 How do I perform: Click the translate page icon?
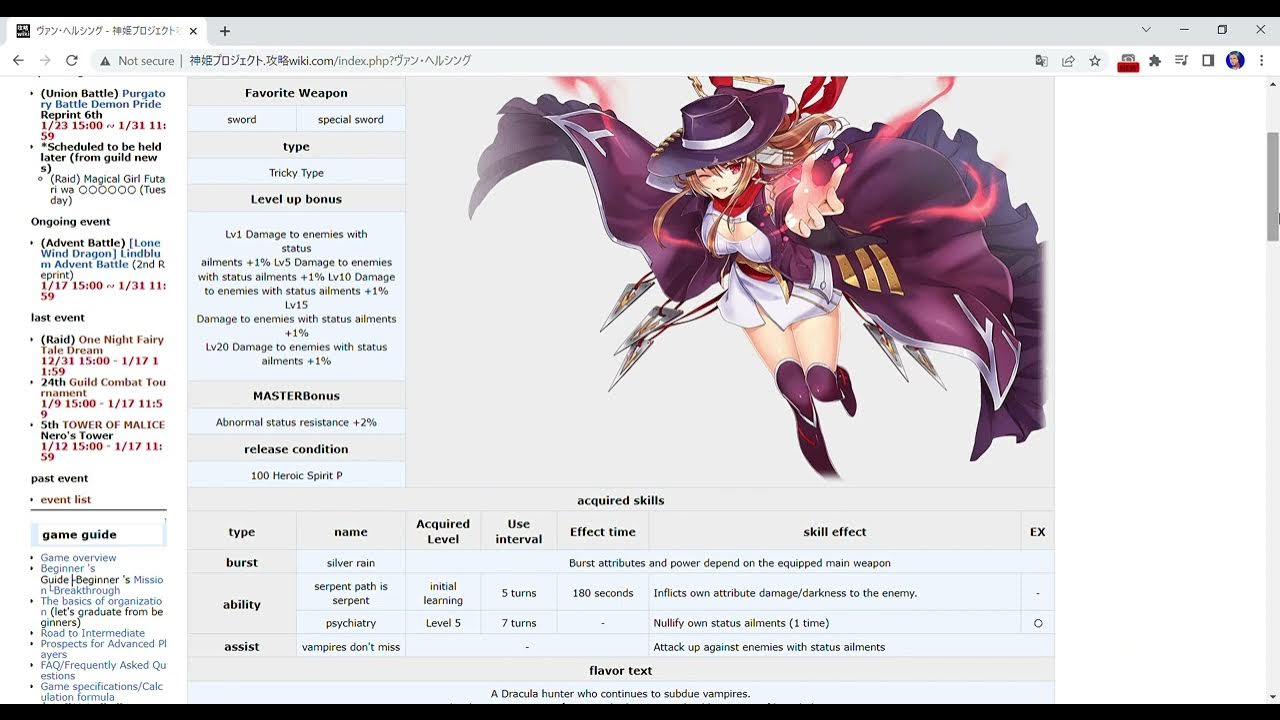point(1041,61)
